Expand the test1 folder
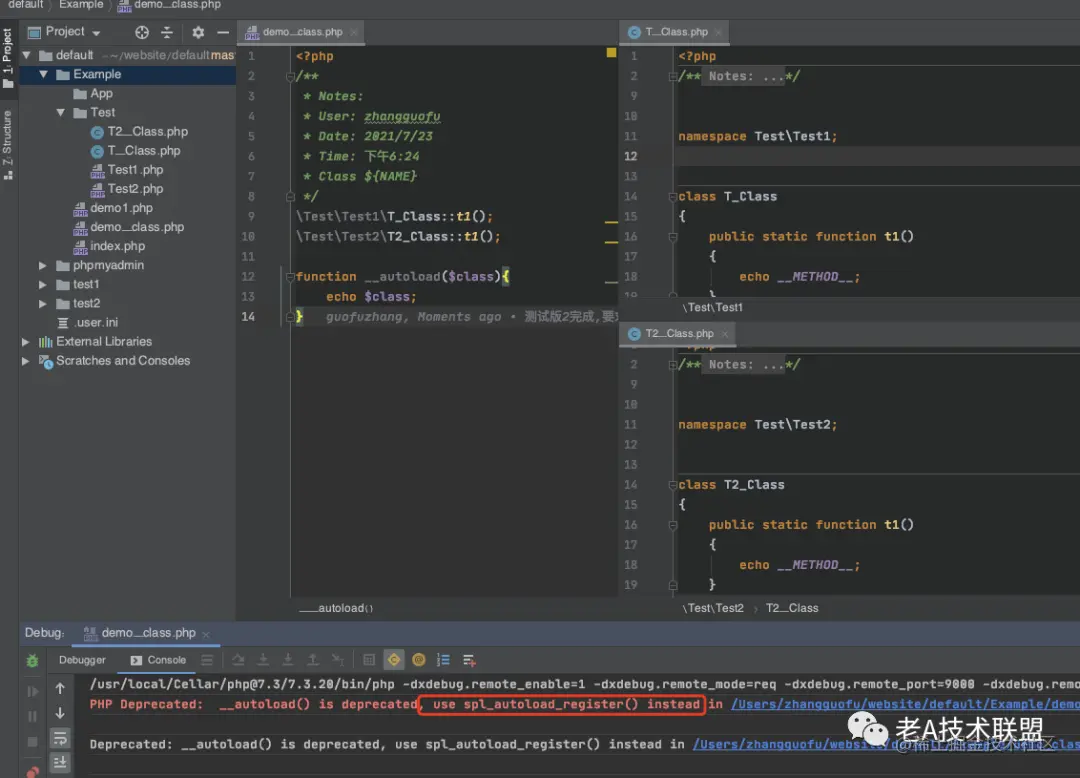This screenshot has width=1080, height=778. (x=43, y=284)
